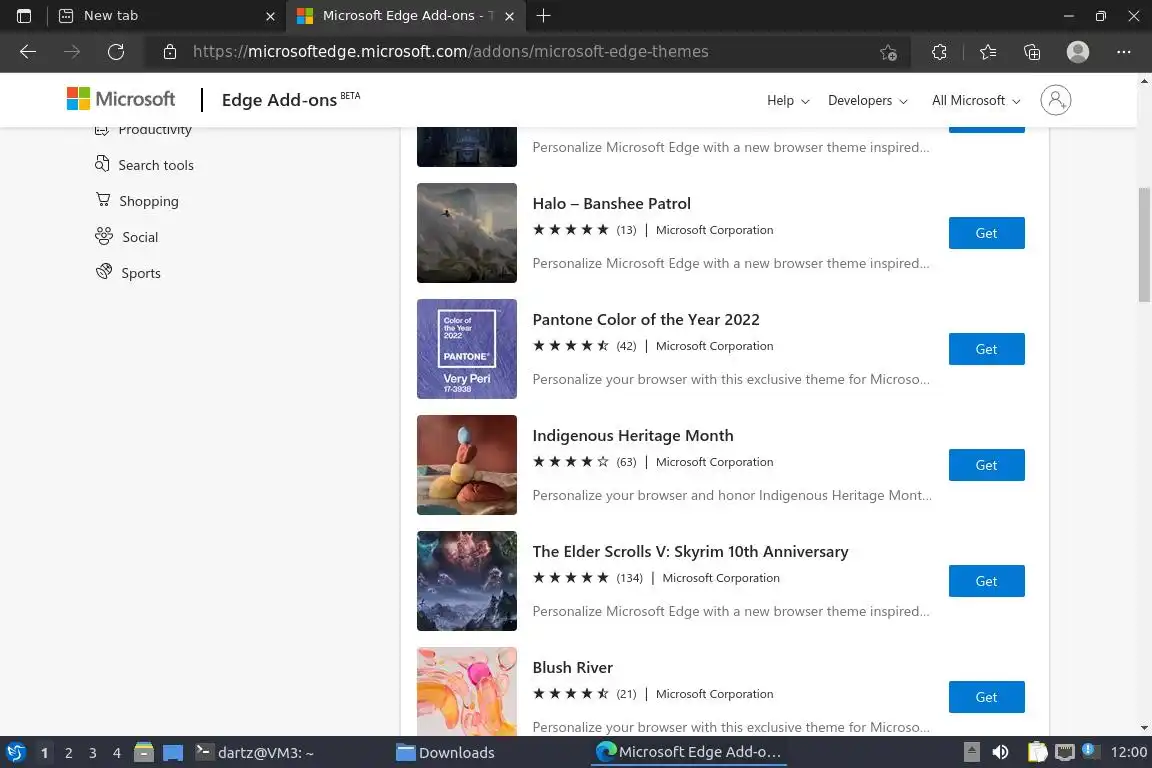The image size is (1152, 768).
Task: Expand the Developers dropdown
Action: (x=868, y=101)
